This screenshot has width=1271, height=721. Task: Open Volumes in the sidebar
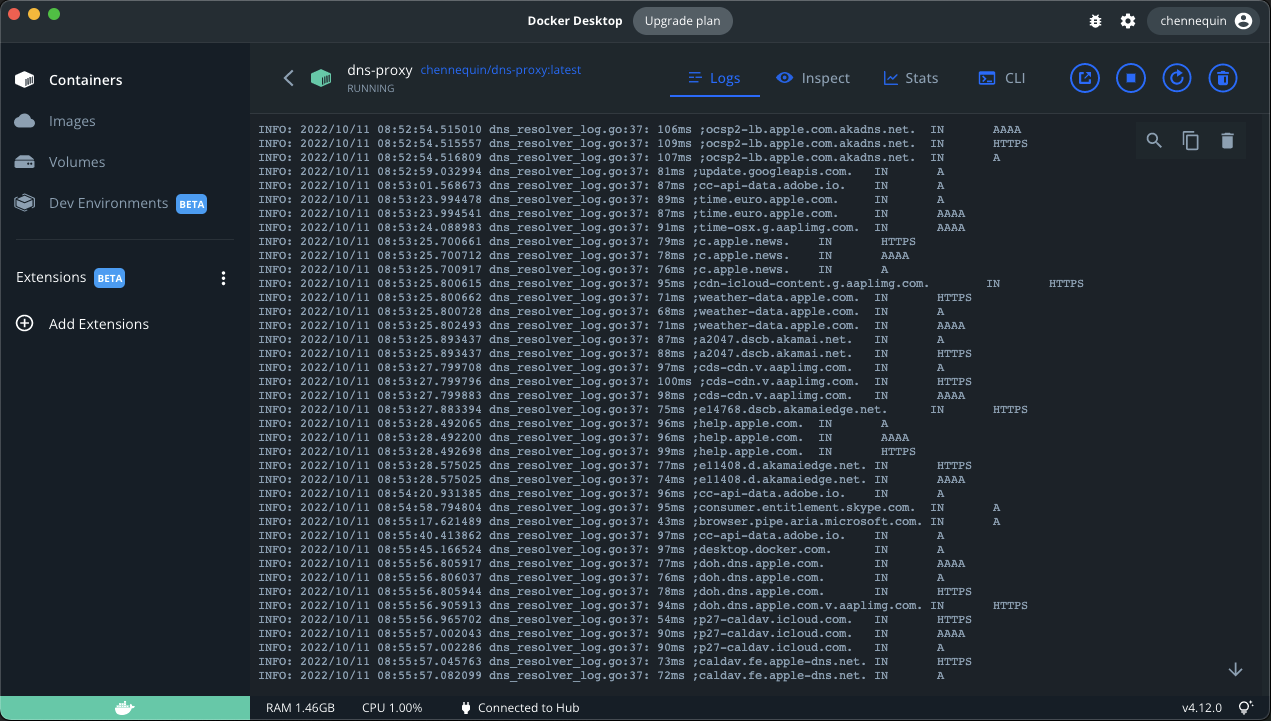(124, 162)
